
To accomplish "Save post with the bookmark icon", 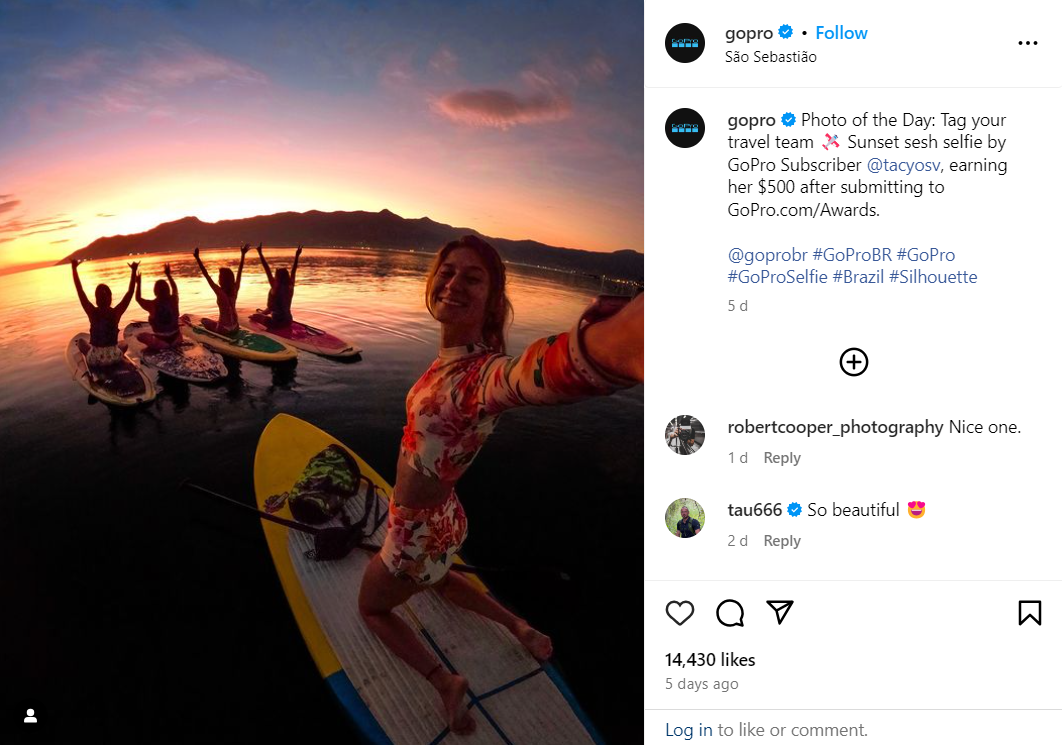I will [x=1029, y=613].
